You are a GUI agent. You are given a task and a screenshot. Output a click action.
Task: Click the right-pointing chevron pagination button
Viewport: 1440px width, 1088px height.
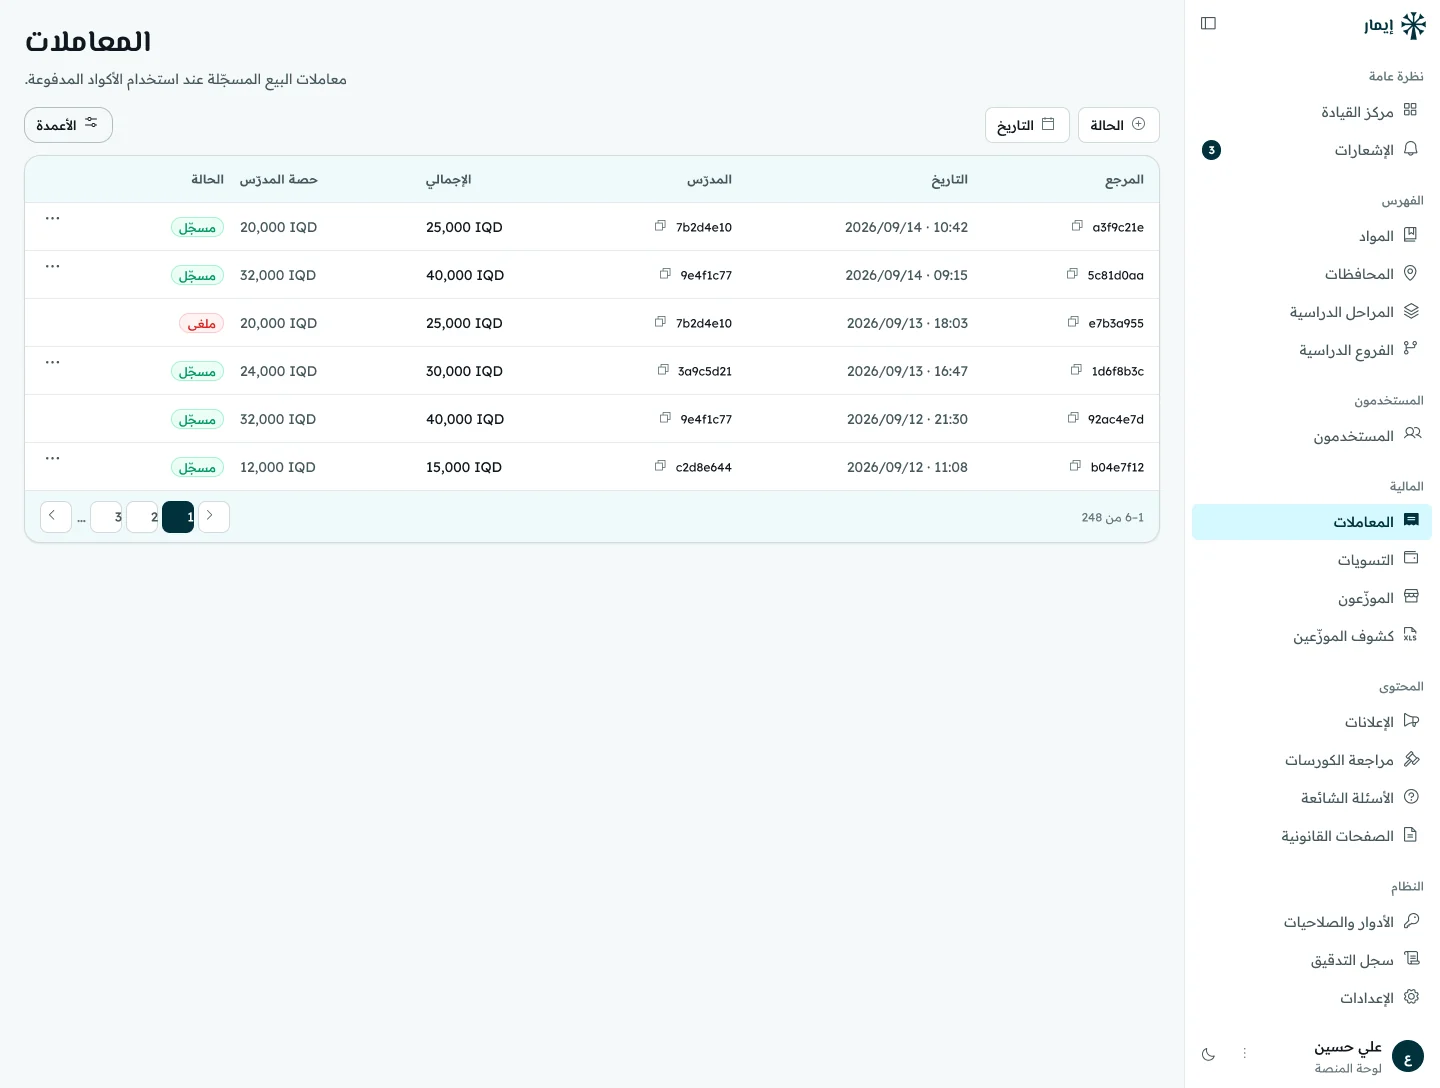click(214, 517)
